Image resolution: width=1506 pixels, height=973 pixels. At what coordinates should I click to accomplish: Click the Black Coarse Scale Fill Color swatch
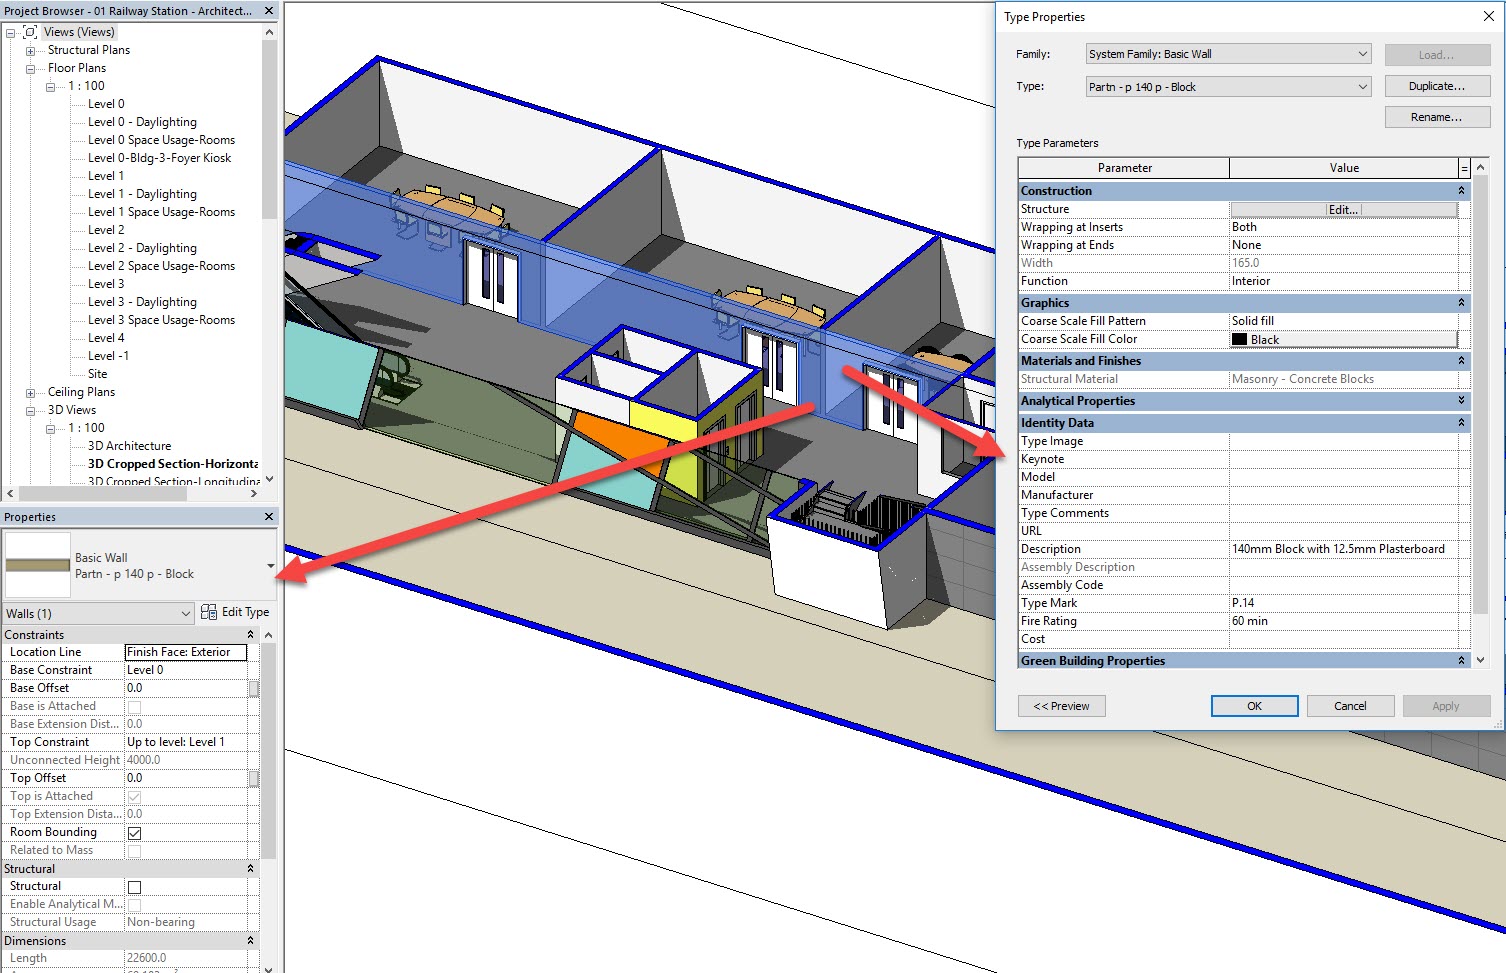1240,339
